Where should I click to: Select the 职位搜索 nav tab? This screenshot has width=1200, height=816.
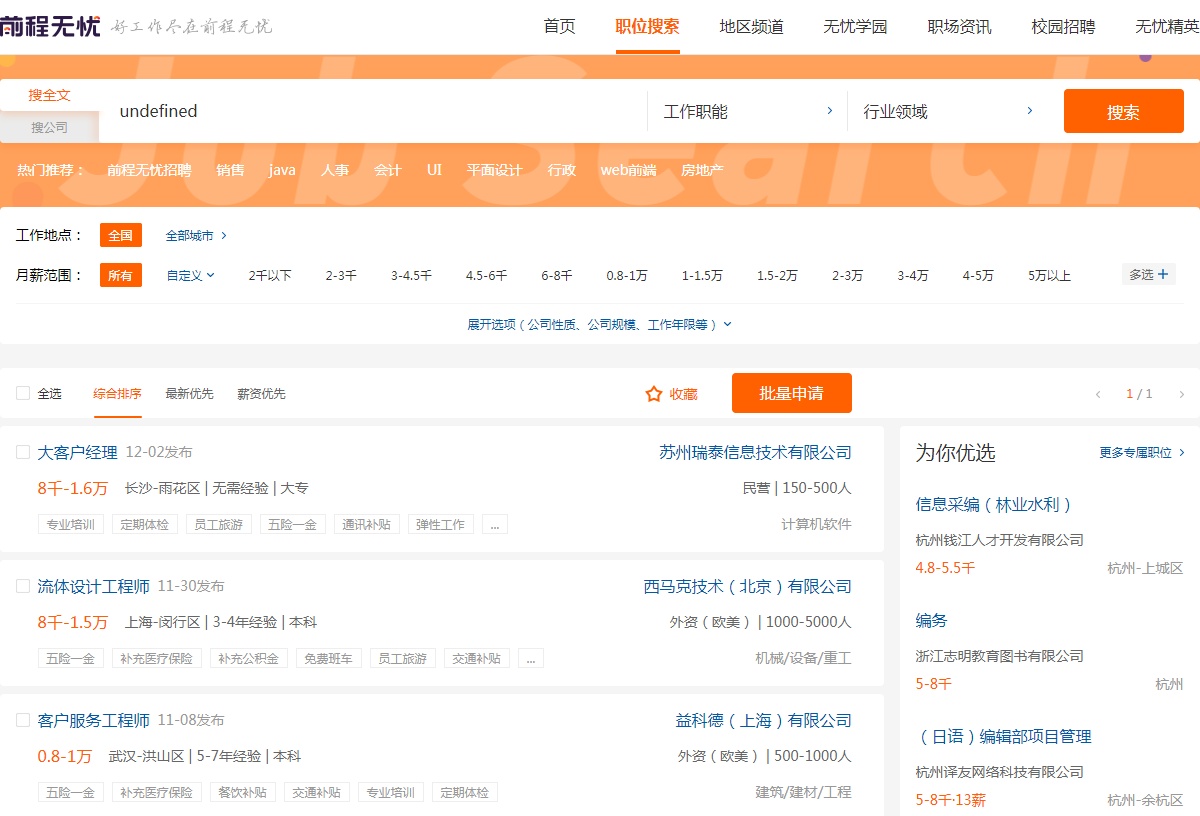(647, 27)
